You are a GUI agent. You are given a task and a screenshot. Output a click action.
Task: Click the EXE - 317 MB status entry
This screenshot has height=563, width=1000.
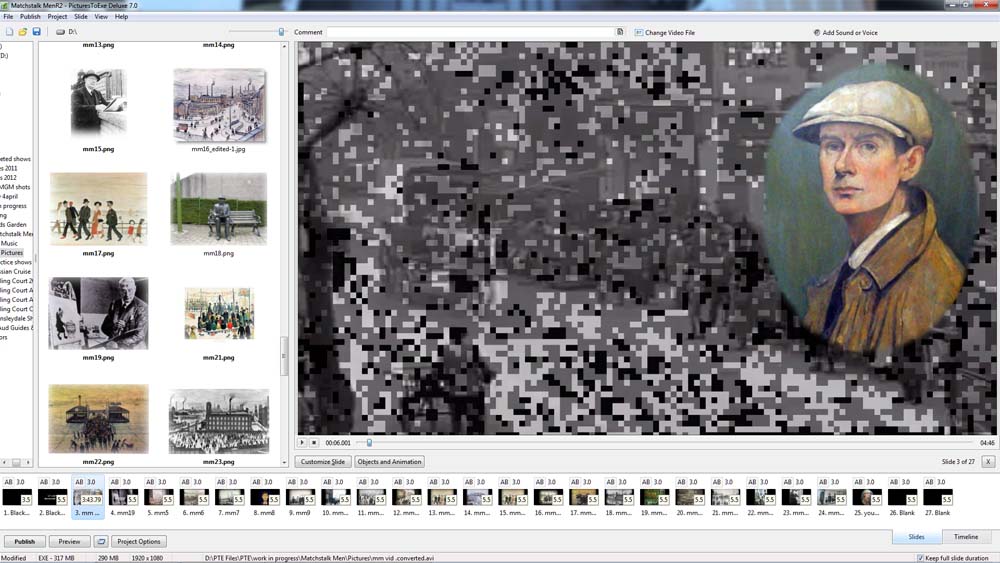pyautogui.click(x=56, y=558)
